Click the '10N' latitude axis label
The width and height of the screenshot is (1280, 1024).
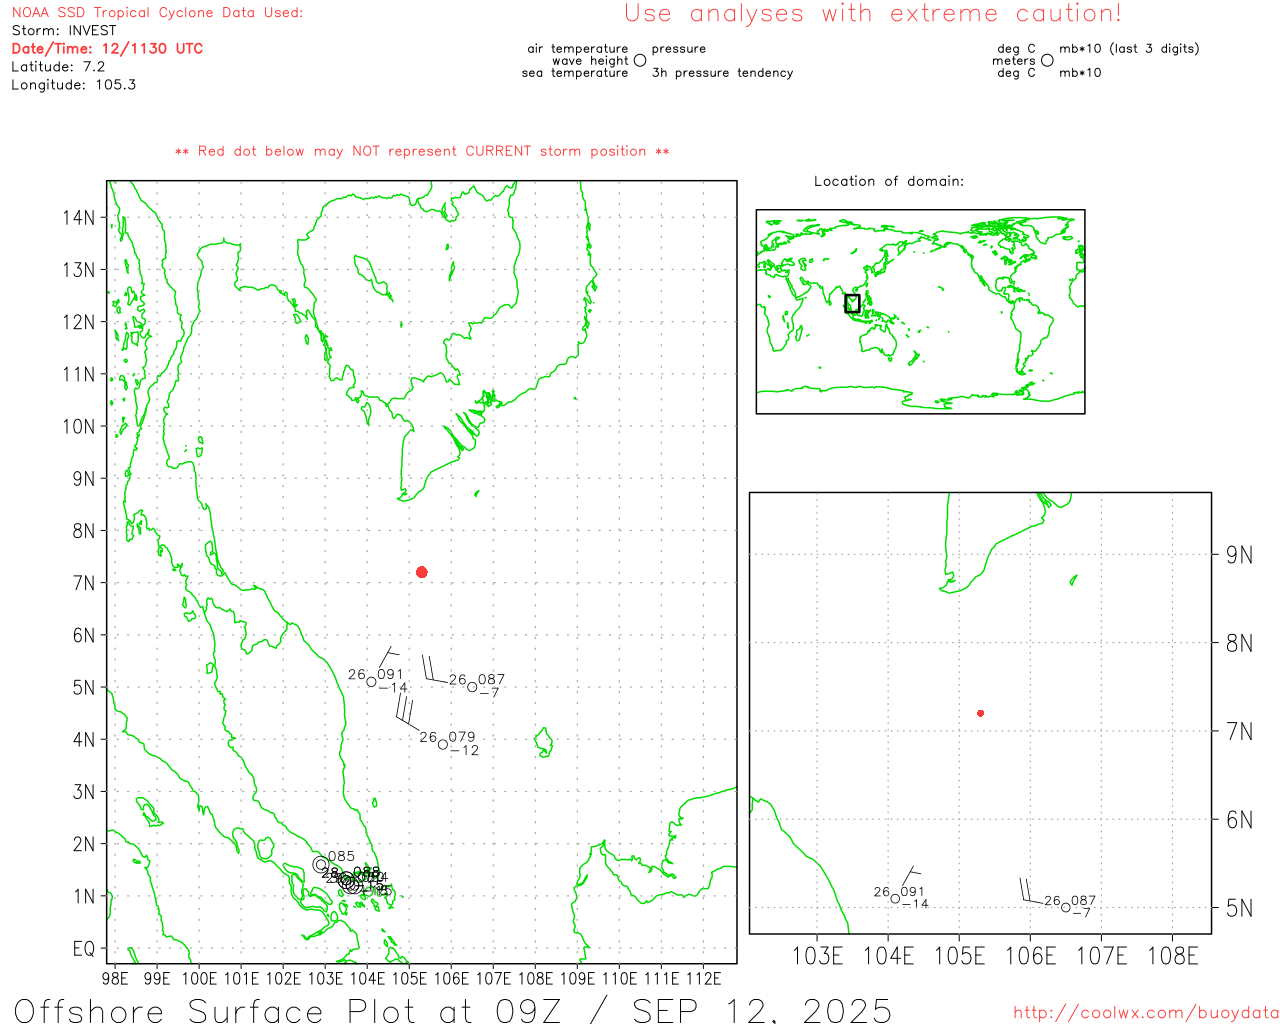(x=79, y=427)
